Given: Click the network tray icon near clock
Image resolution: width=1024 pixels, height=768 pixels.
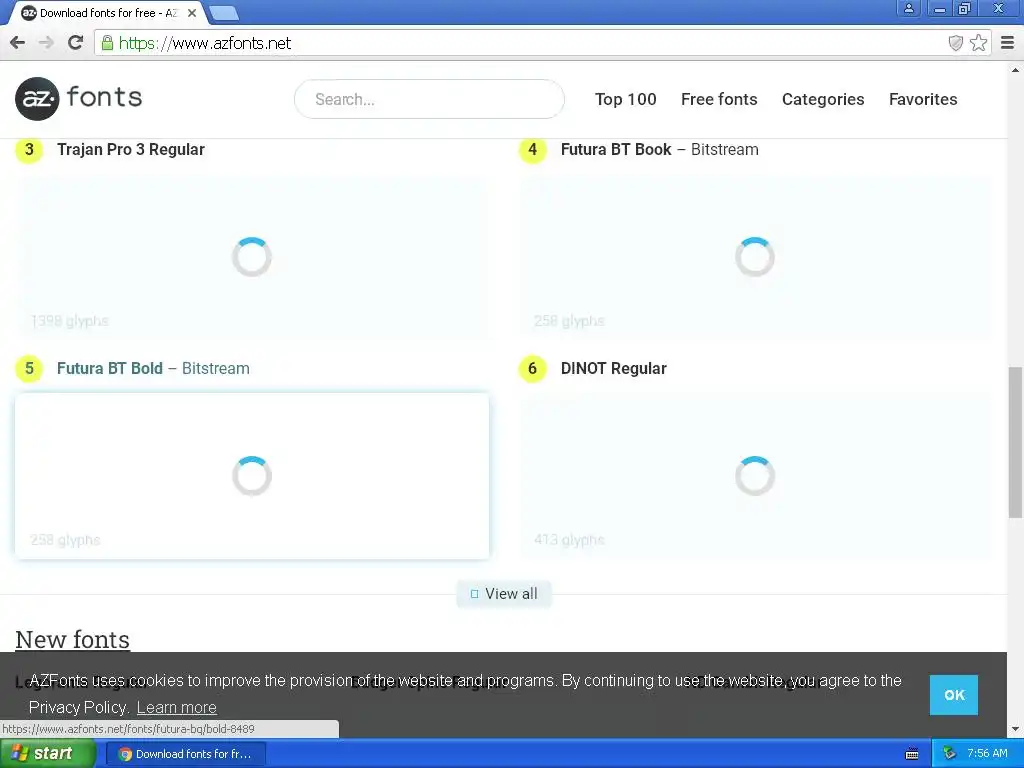Looking at the screenshot, I should click(949, 754).
